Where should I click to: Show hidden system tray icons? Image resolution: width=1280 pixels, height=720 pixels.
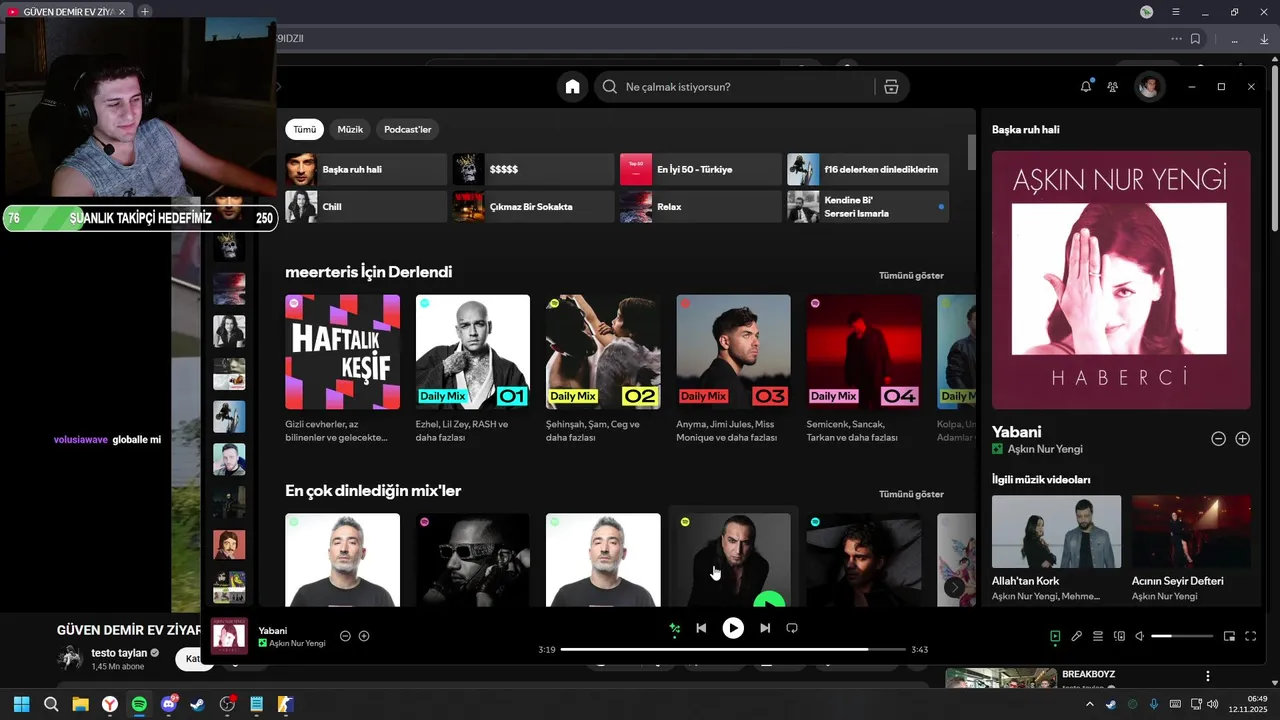1089,705
